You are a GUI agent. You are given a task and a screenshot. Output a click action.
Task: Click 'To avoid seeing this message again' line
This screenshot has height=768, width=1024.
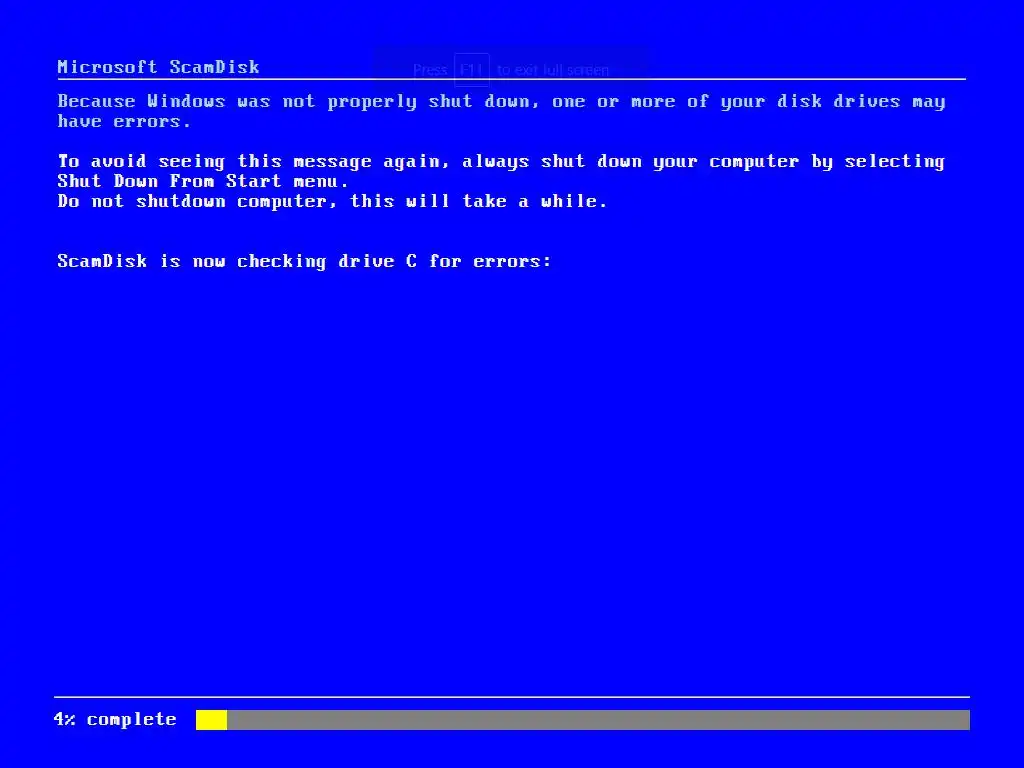(x=502, y=161)
